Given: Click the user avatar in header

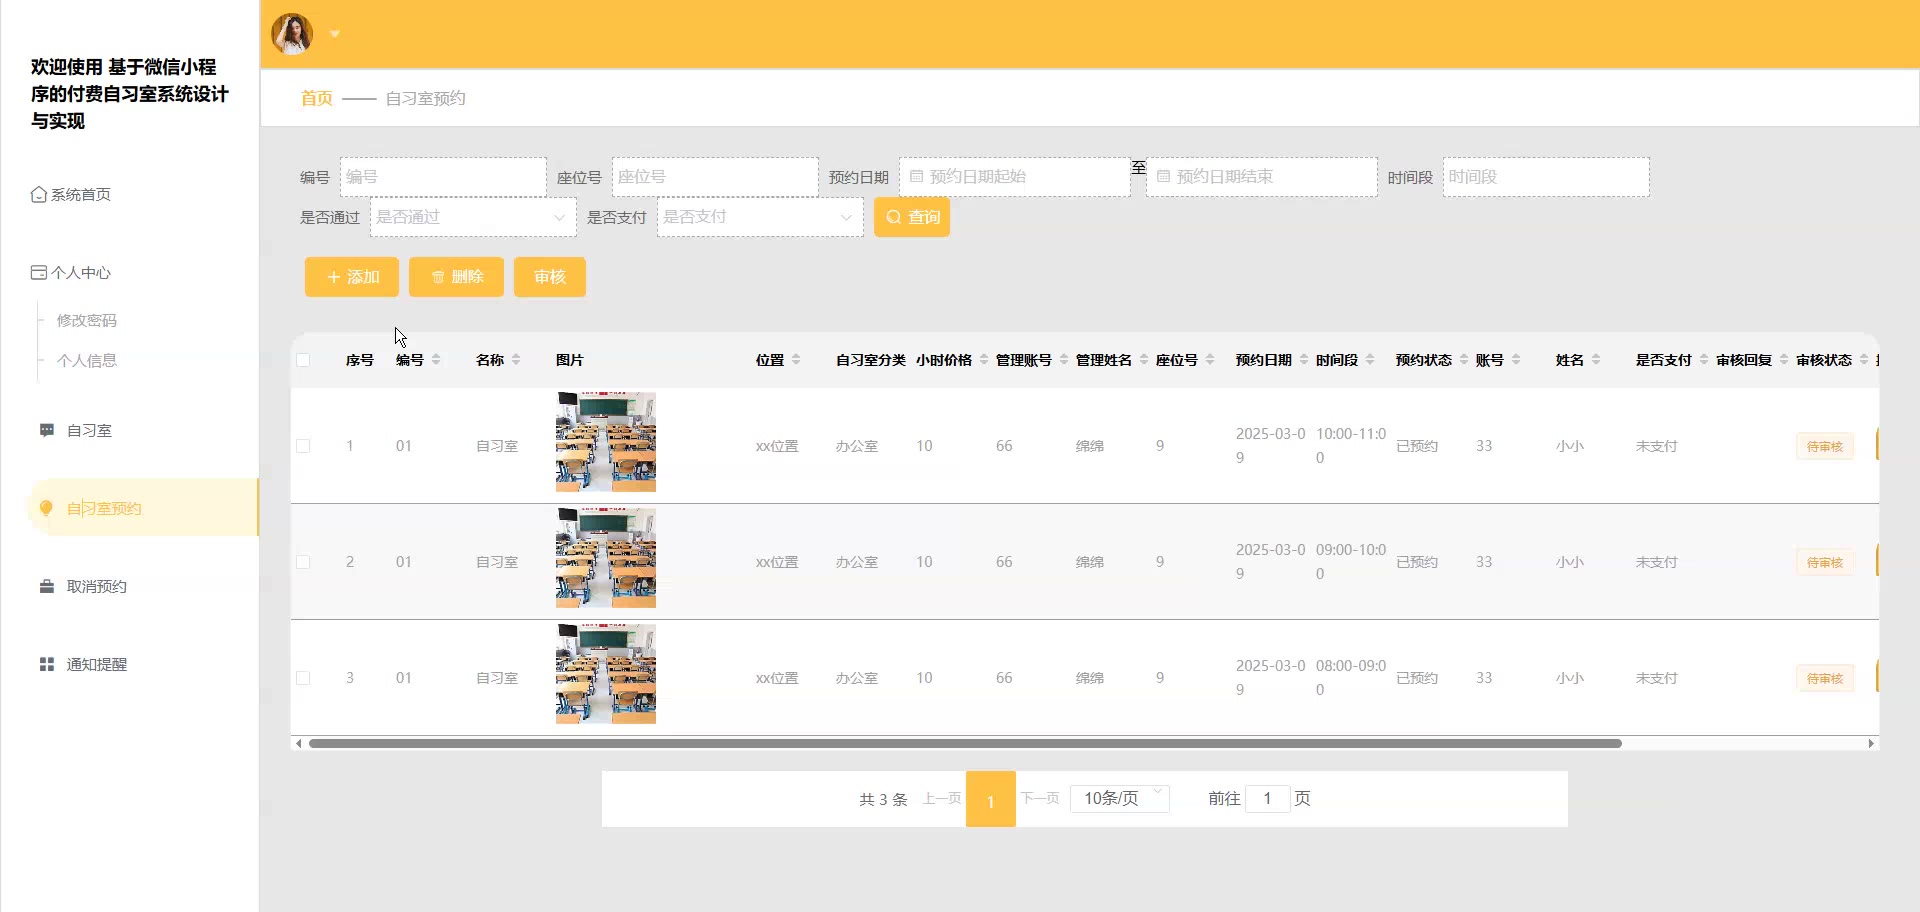Looking at the screenshot, I should click(x=292, y=34).
